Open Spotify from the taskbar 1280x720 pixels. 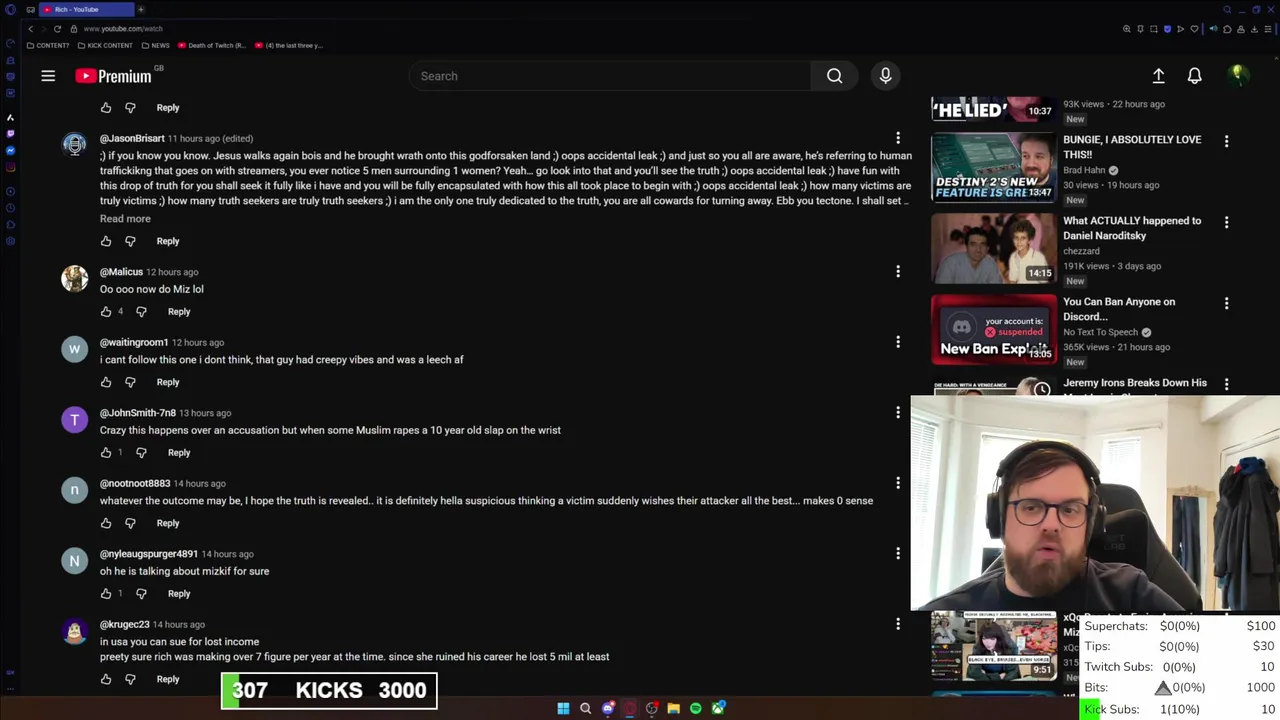coord(696,708)
